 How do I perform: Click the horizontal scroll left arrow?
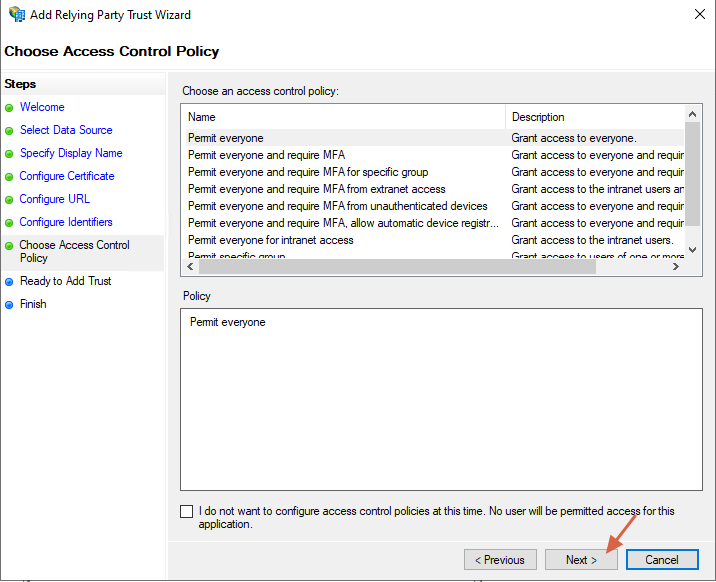pos(190,267)
